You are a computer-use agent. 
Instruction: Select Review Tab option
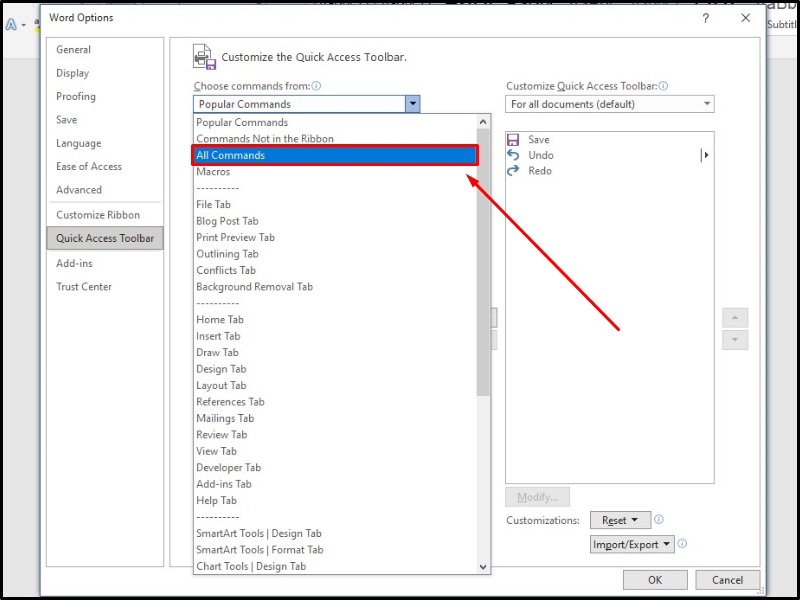coord(335,435)
